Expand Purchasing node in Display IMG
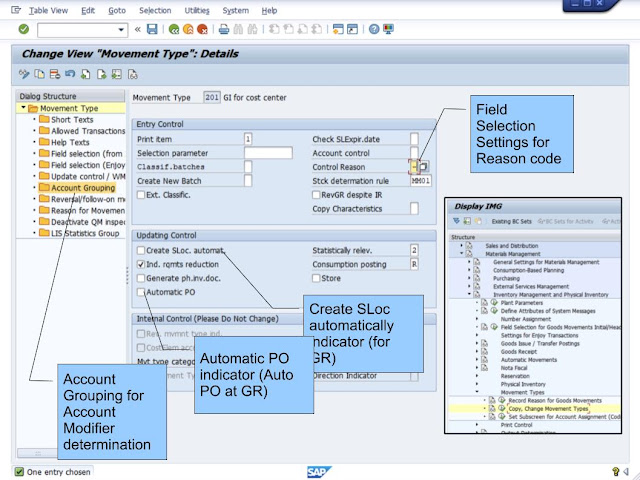This screenshot has height=480, width=640. click(x=469, y=278)
